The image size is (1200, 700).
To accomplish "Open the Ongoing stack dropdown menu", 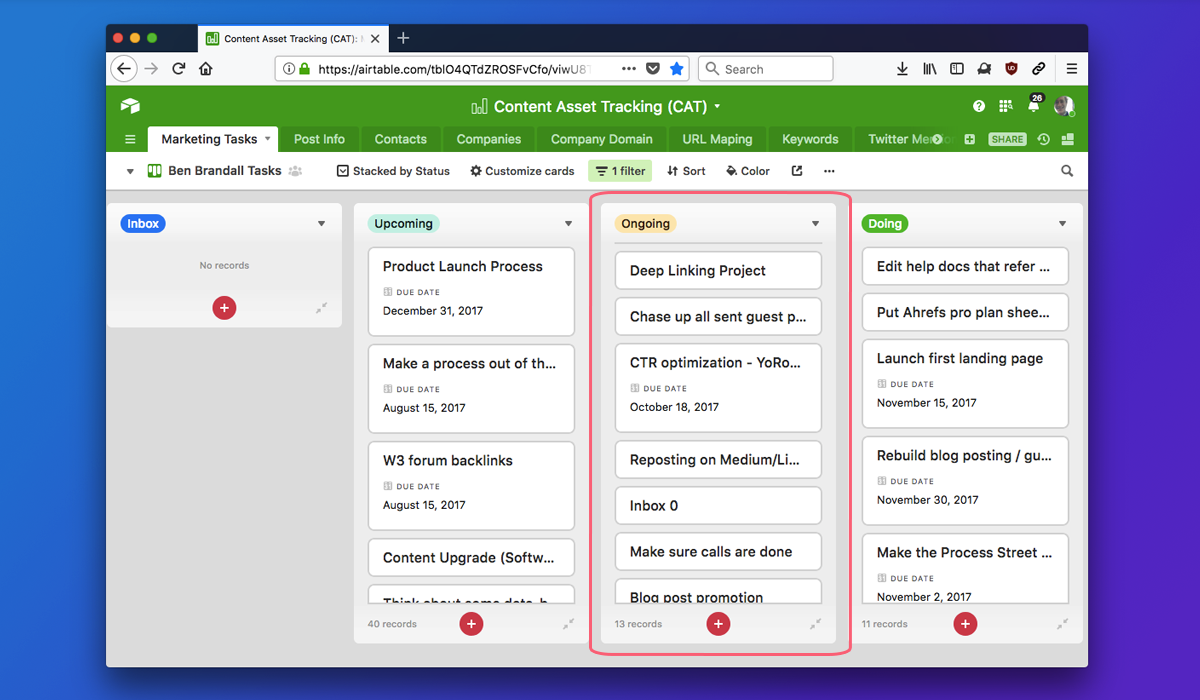I will (815, 224).
